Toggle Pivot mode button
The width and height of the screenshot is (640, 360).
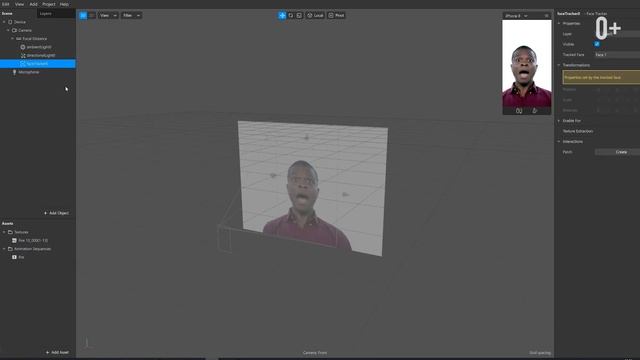(x=336, y=16)
